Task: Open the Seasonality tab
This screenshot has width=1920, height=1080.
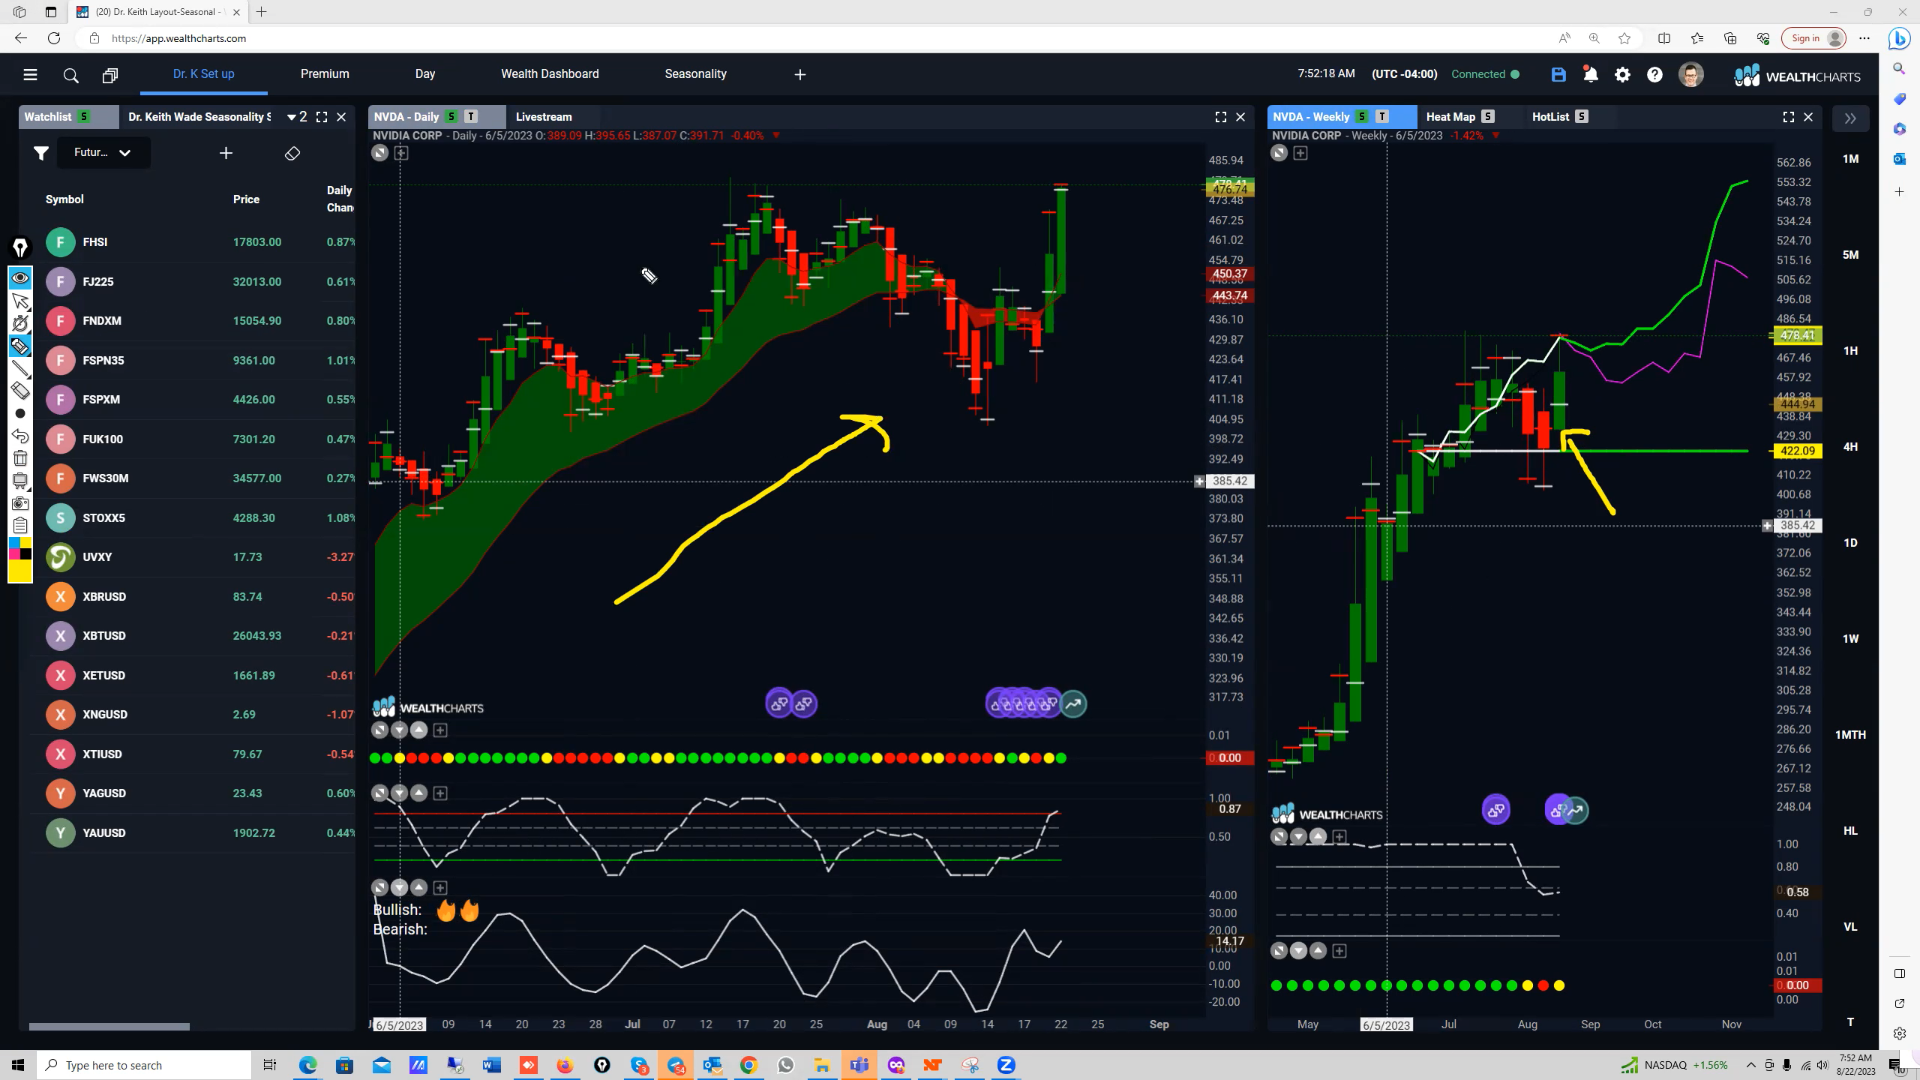Action: click(696, 74)
